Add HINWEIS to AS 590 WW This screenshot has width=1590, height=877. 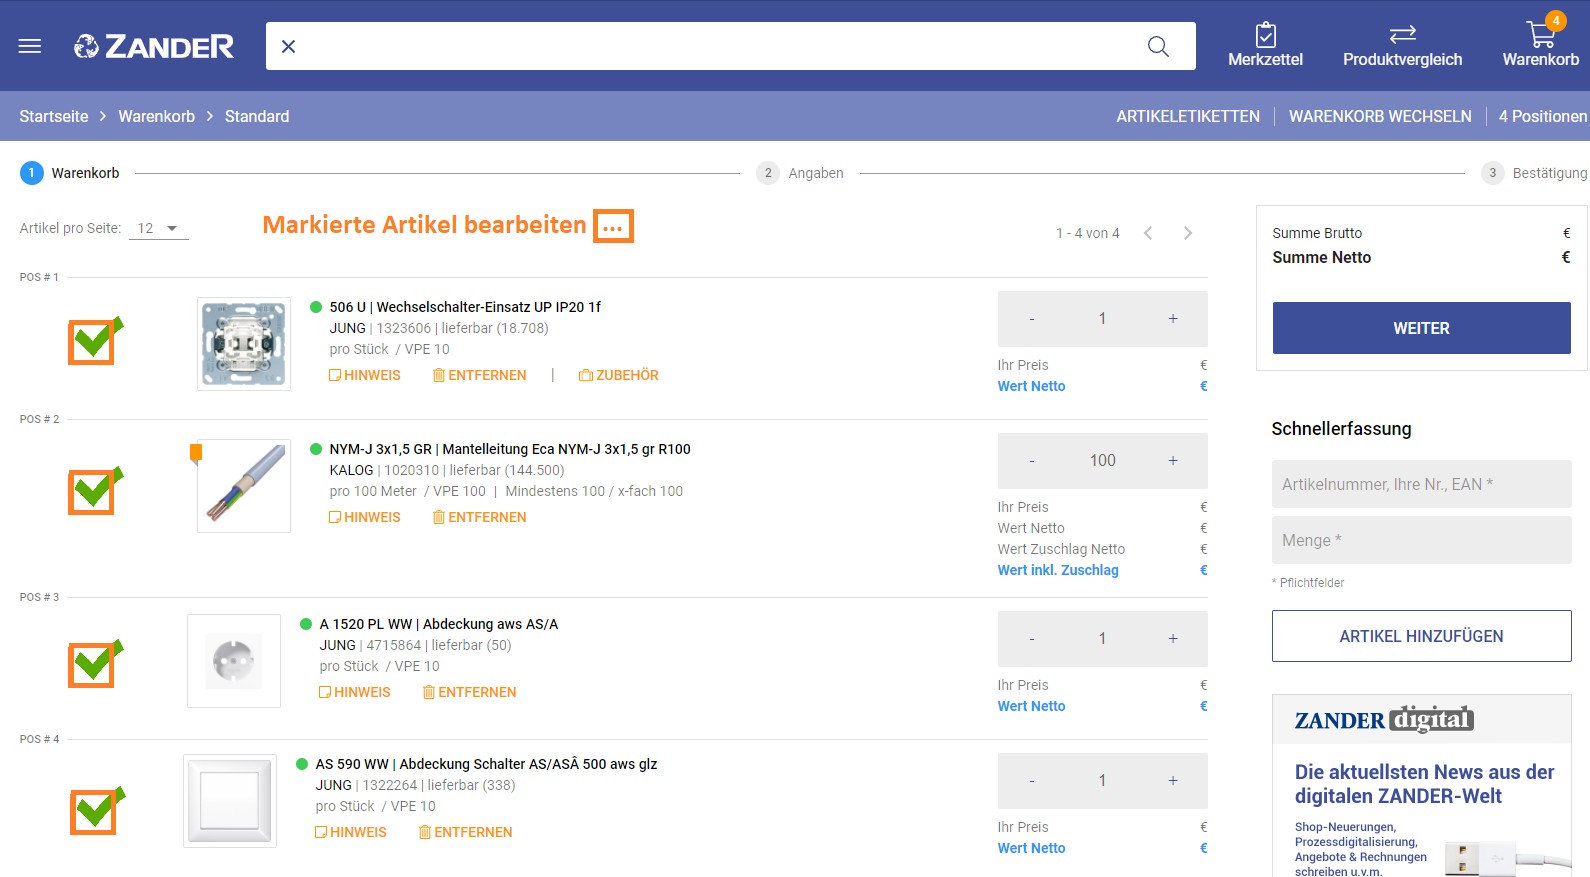click(351, 832)
